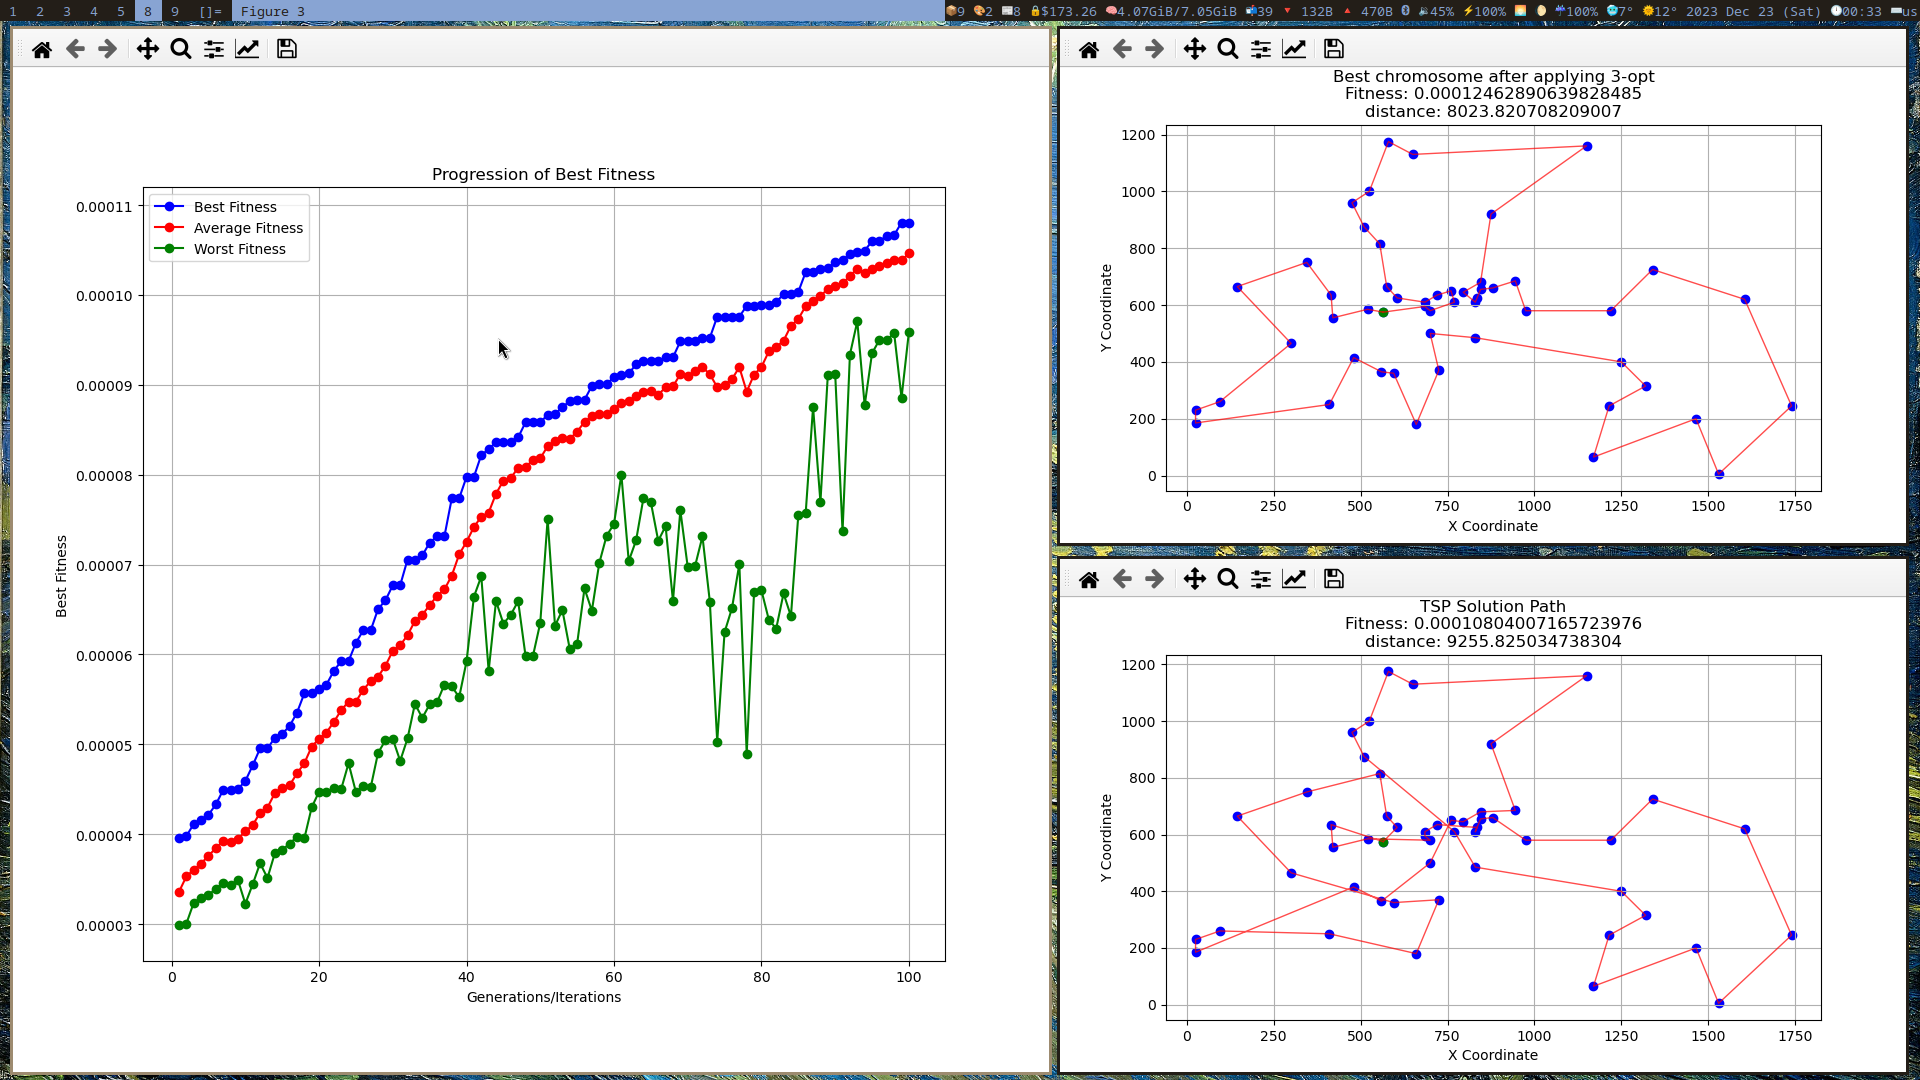Switch to workspace tag 9
The image size is (1920, 1080).
point(175,11)
